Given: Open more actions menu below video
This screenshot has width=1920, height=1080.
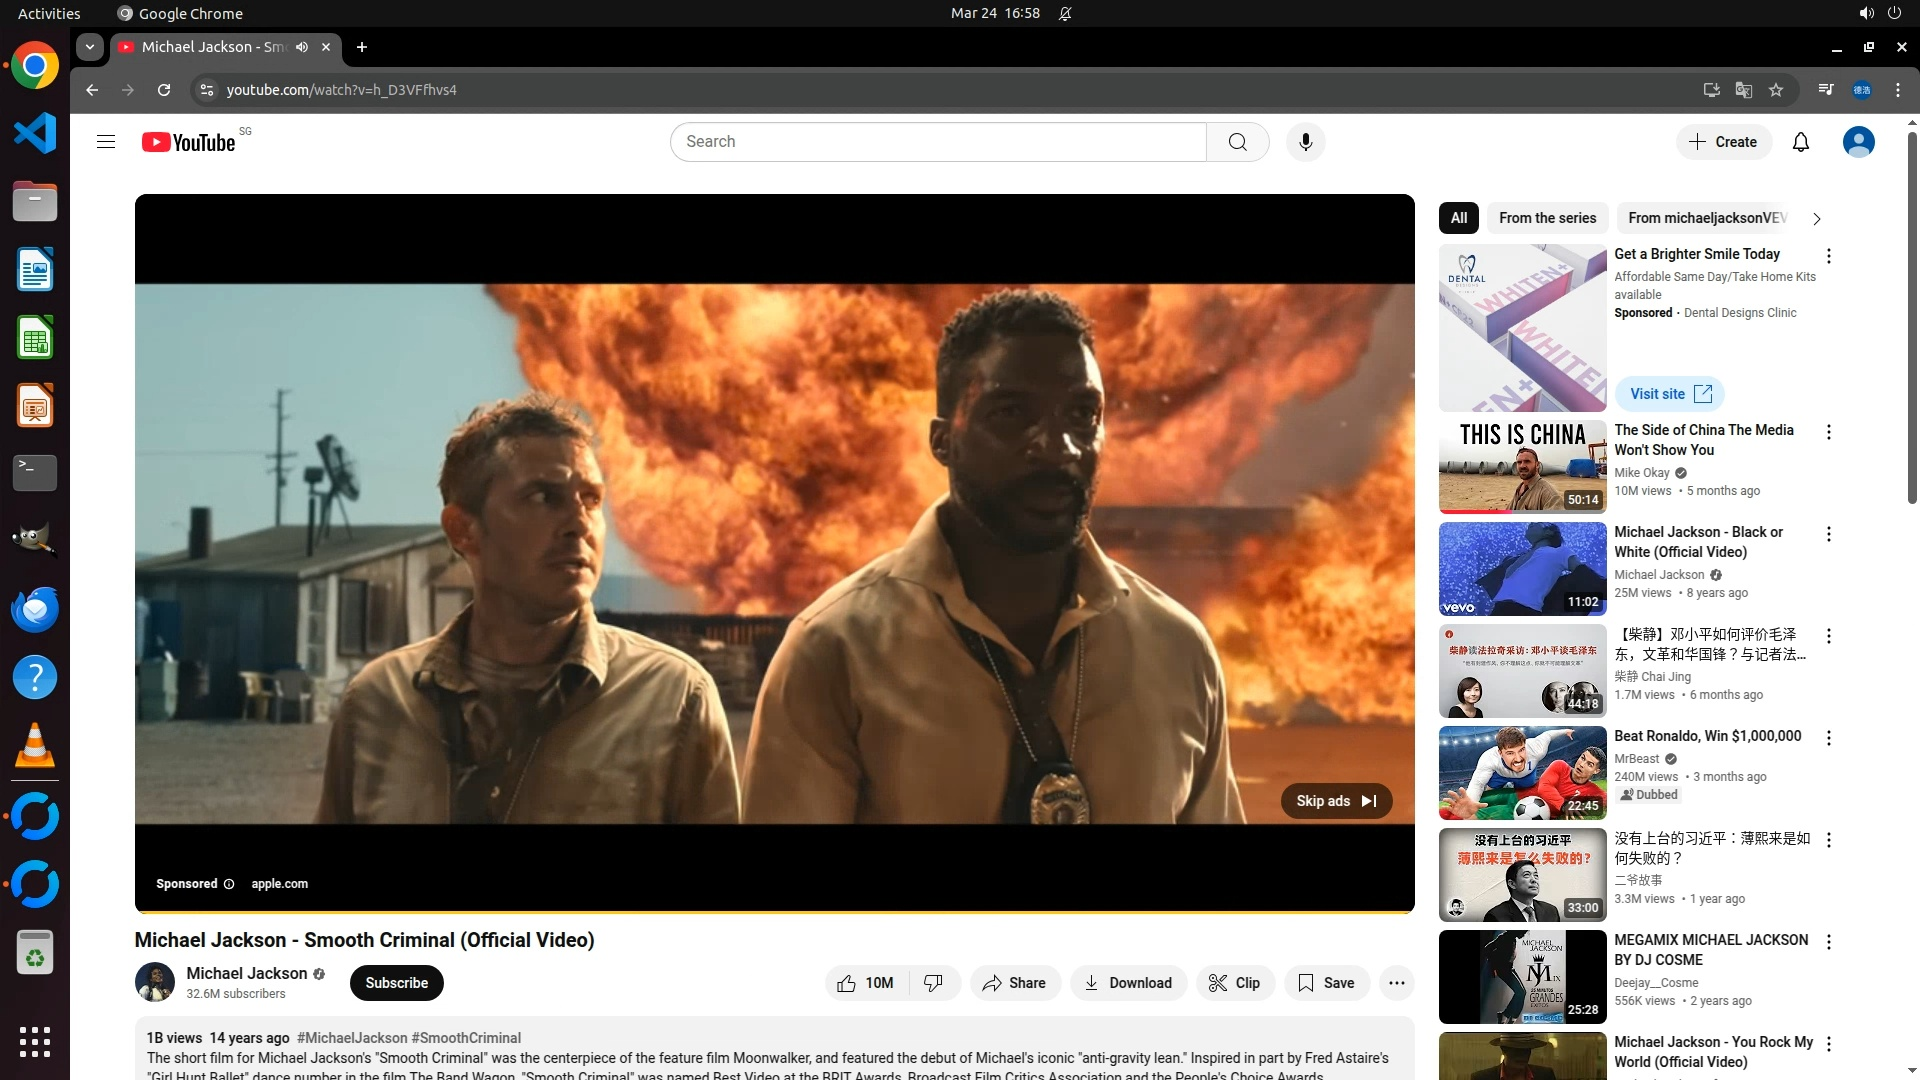Looking at the screenshot, I should 1396,983.
